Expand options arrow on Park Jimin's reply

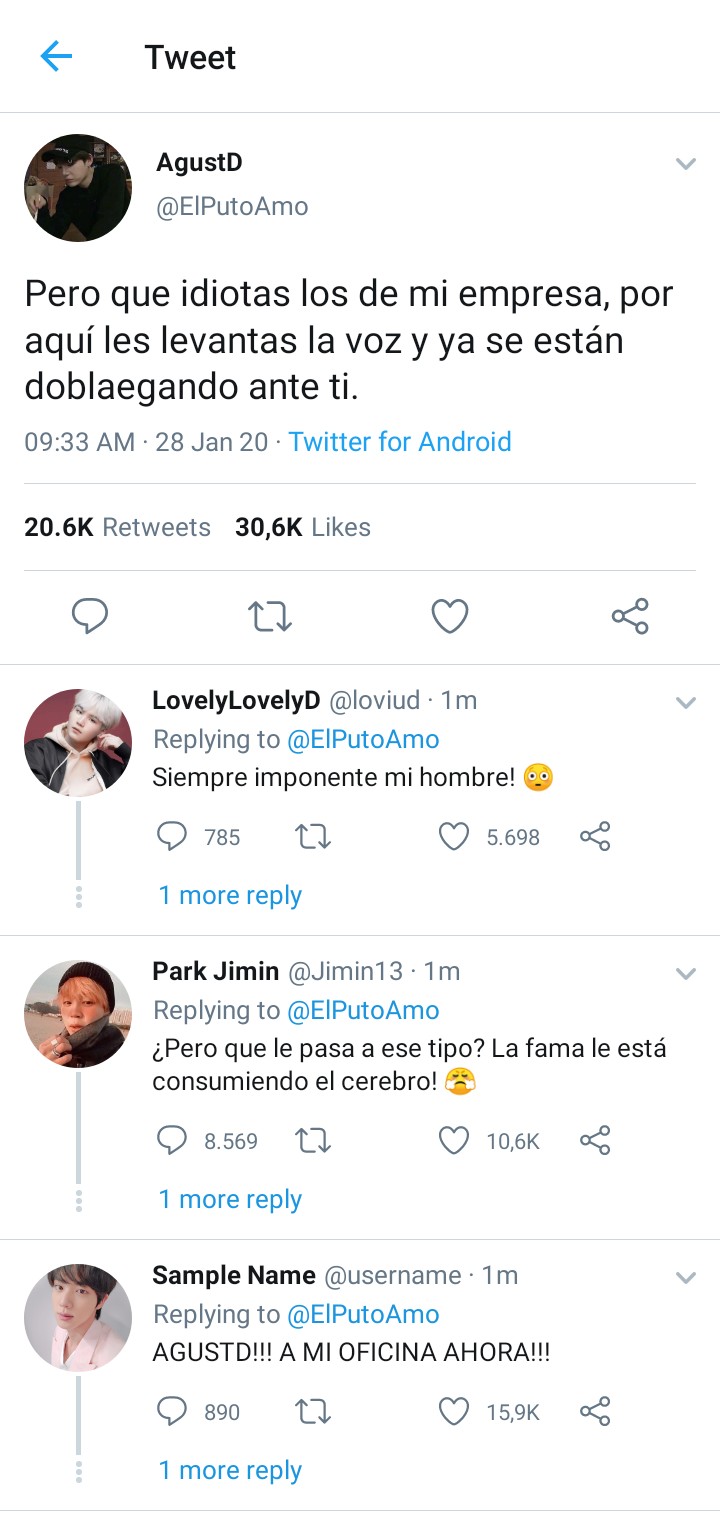[x=686, y=973]
